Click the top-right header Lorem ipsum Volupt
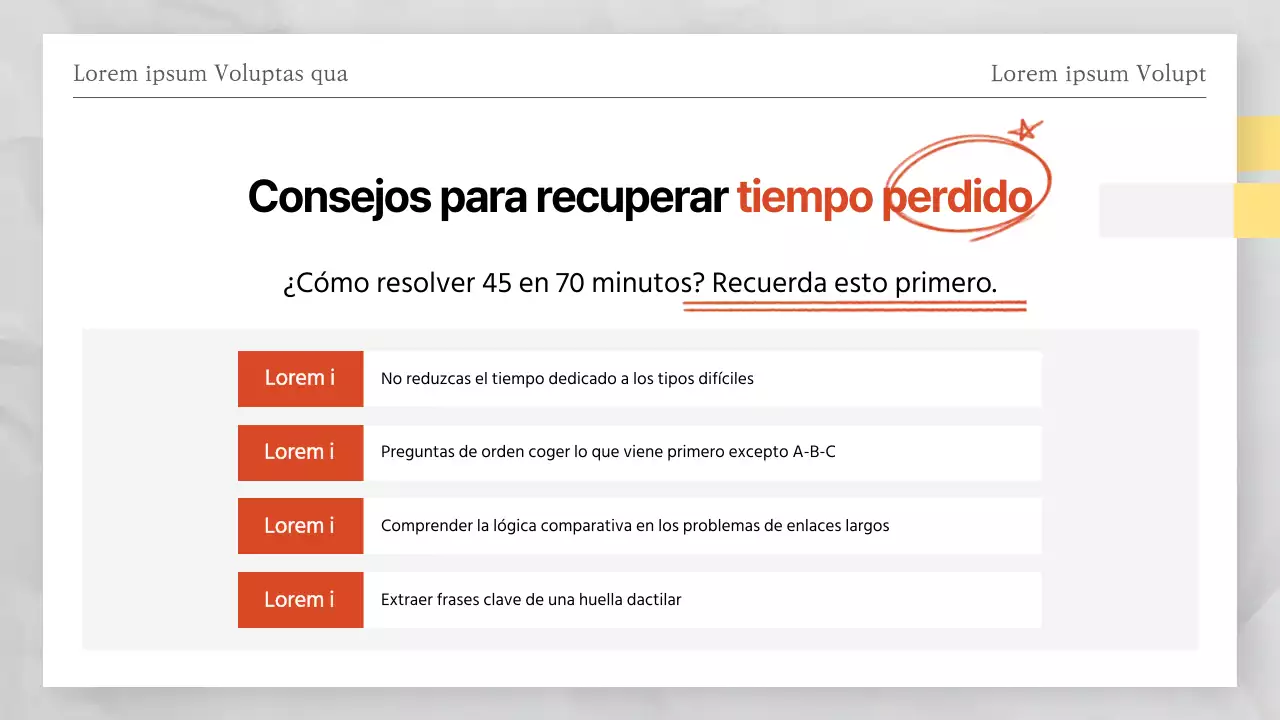 [x=1098, y=73]
